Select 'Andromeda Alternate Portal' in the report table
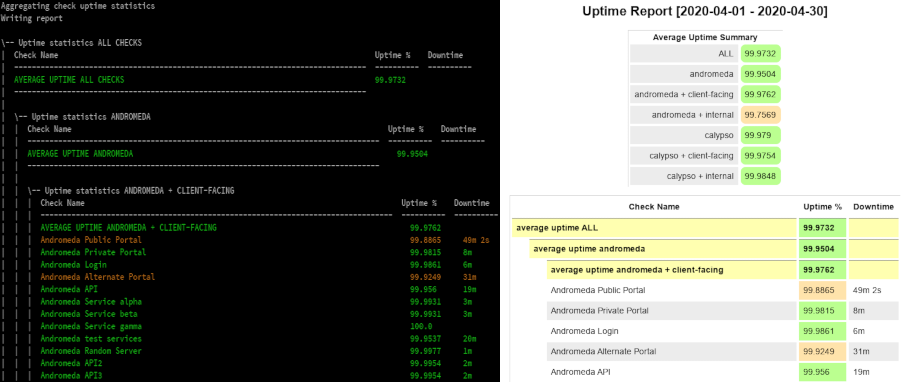 [x=603, y=351]
